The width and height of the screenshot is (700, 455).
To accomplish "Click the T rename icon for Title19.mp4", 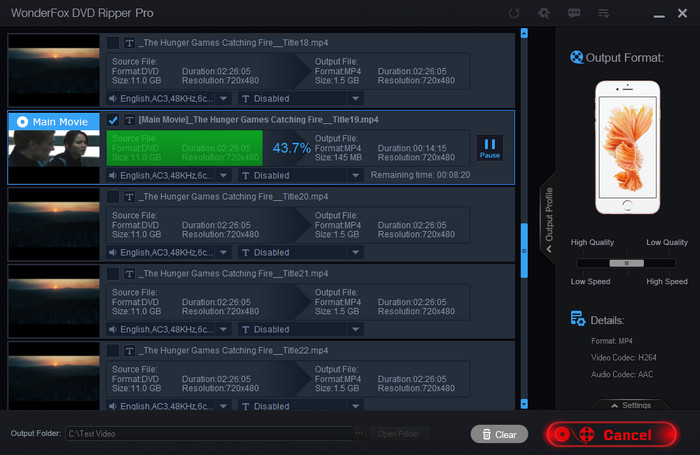I will (129, 120).
